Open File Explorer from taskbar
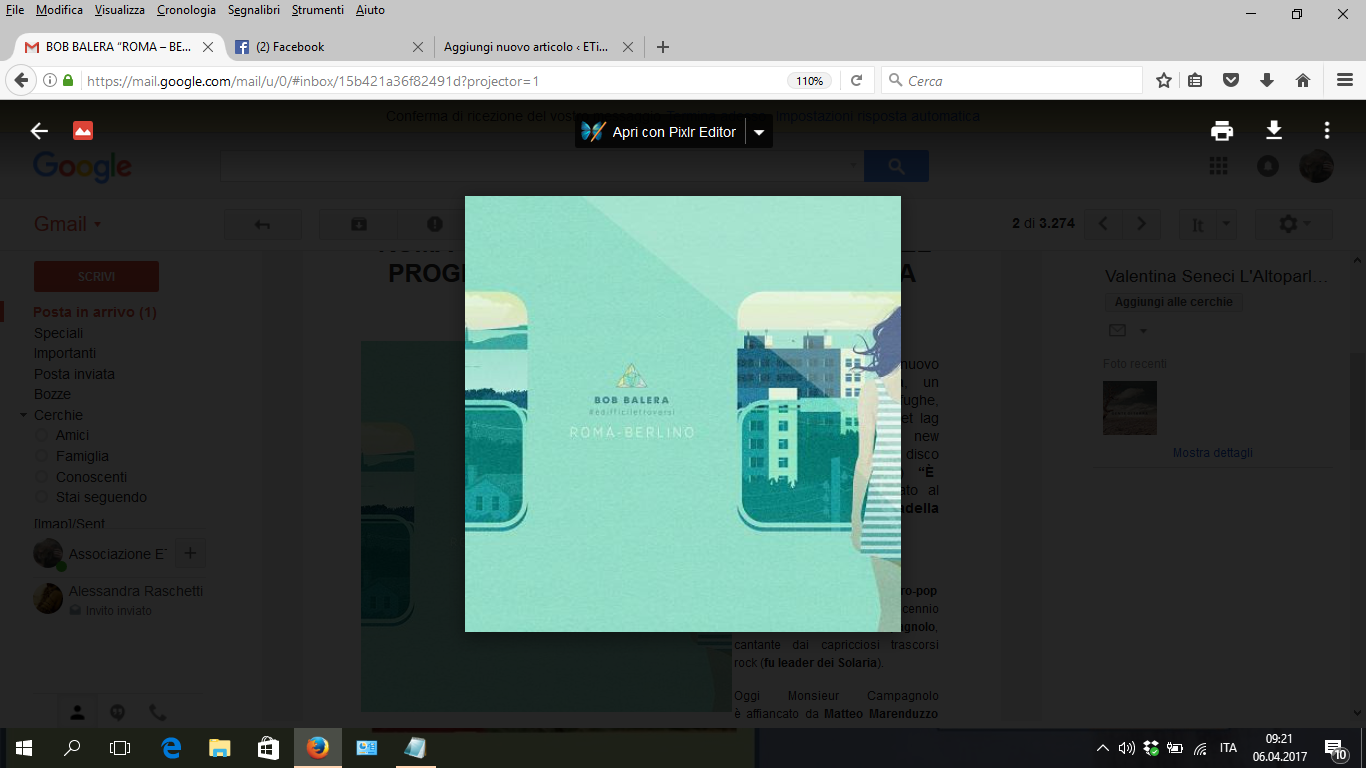 click(x=220, y=747)
